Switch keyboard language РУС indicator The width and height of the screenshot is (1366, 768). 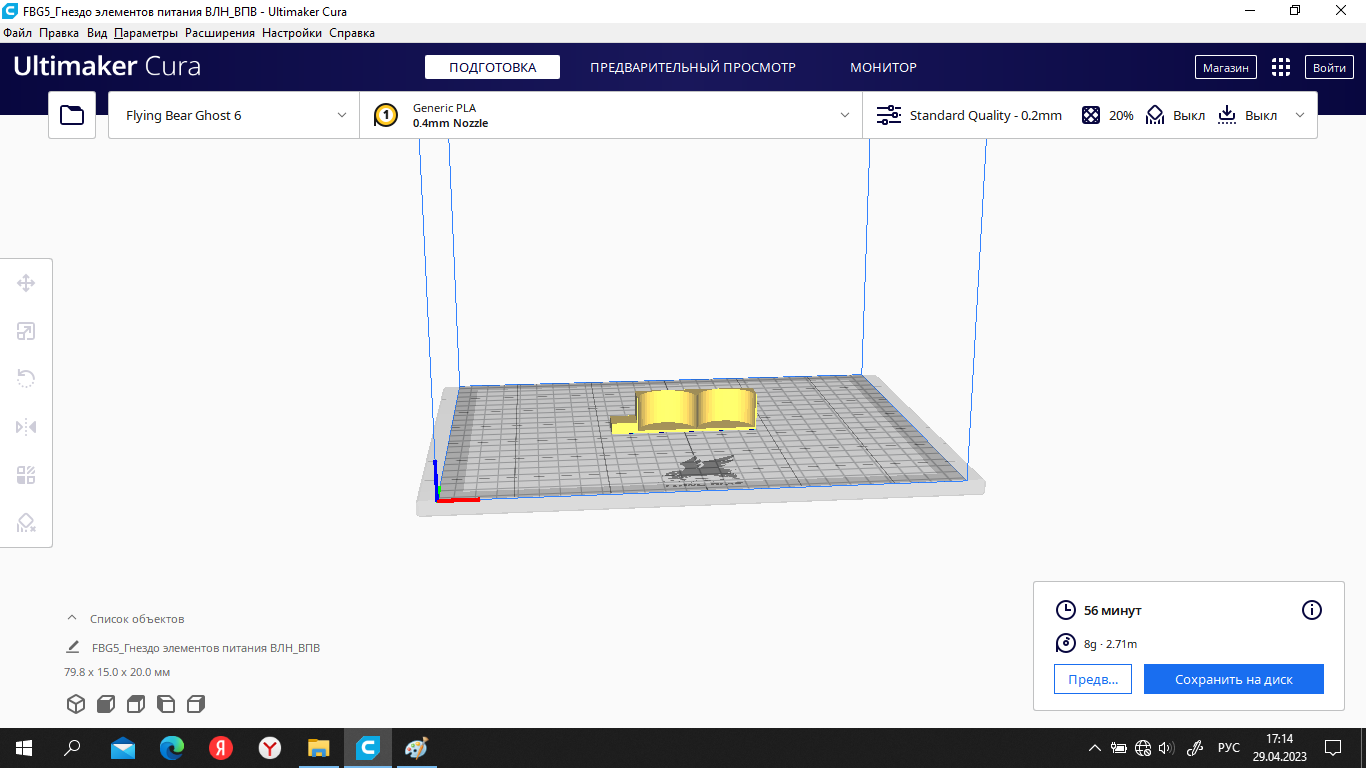point(1228,748)
